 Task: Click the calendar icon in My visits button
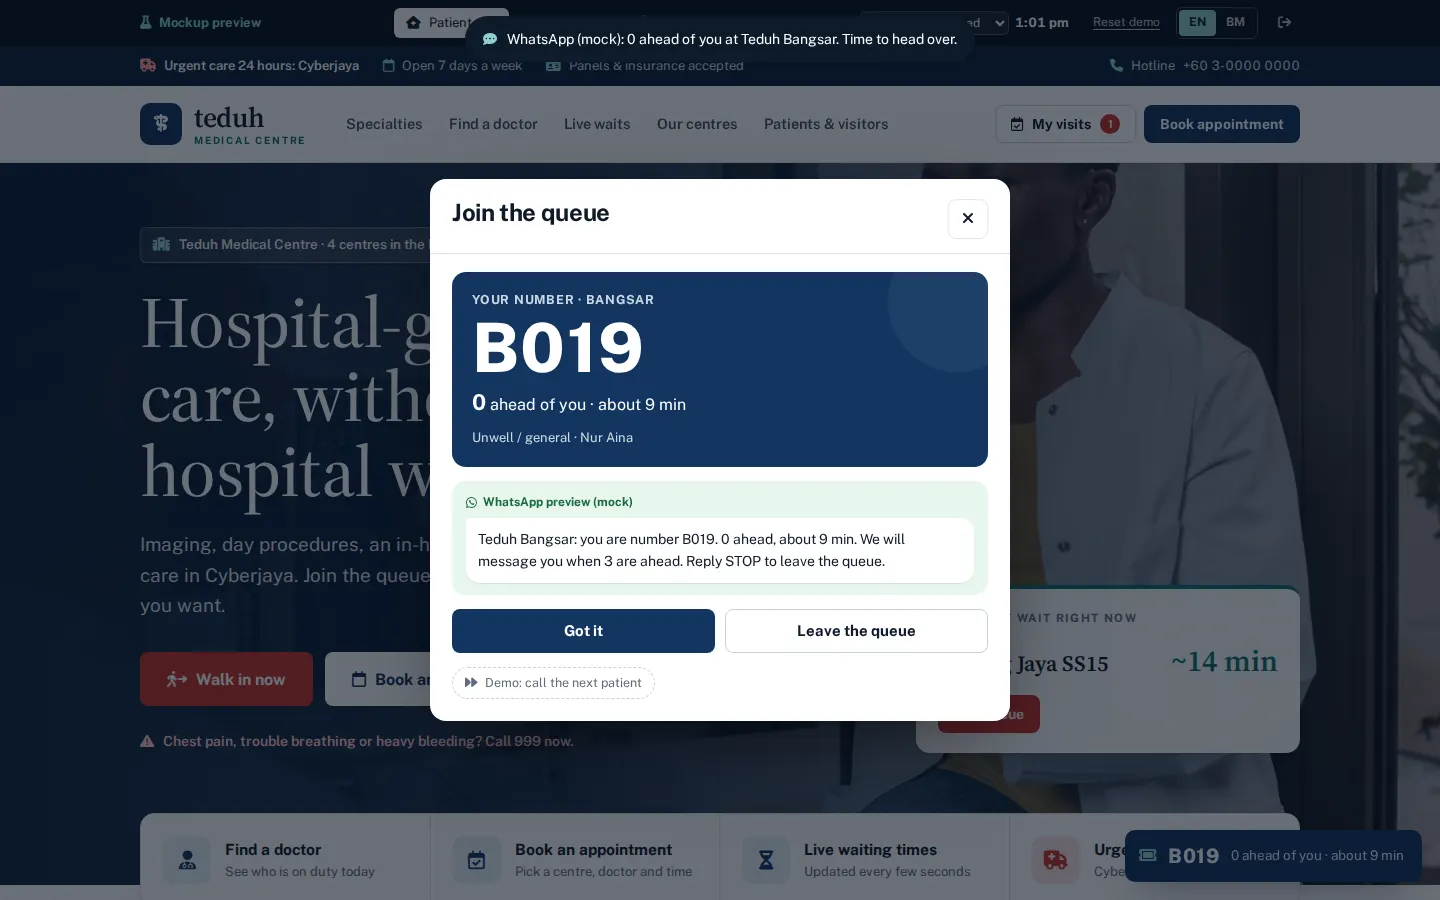point(1017,124)
